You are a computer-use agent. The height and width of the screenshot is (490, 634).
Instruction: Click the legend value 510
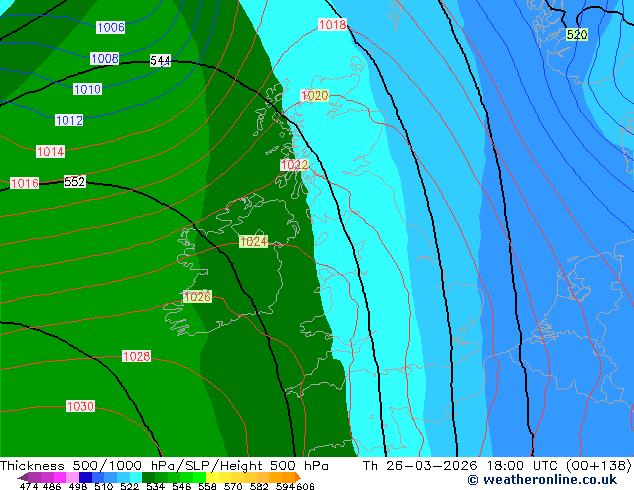(x=104, y=486)
